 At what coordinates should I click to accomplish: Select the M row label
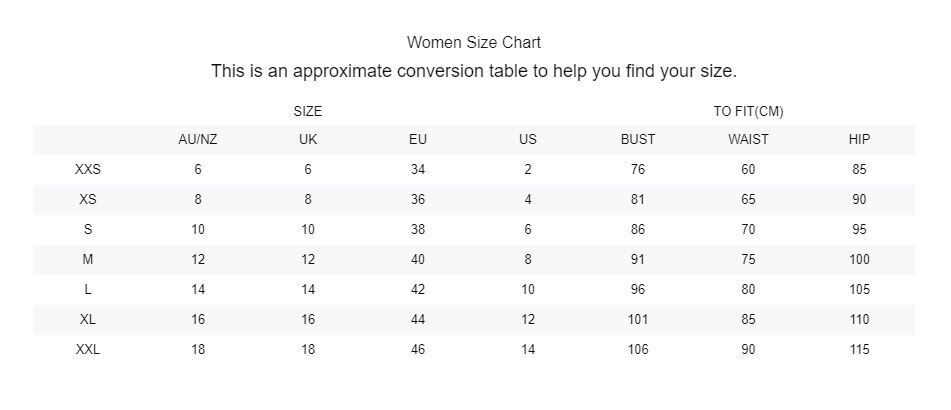(88, 259)
